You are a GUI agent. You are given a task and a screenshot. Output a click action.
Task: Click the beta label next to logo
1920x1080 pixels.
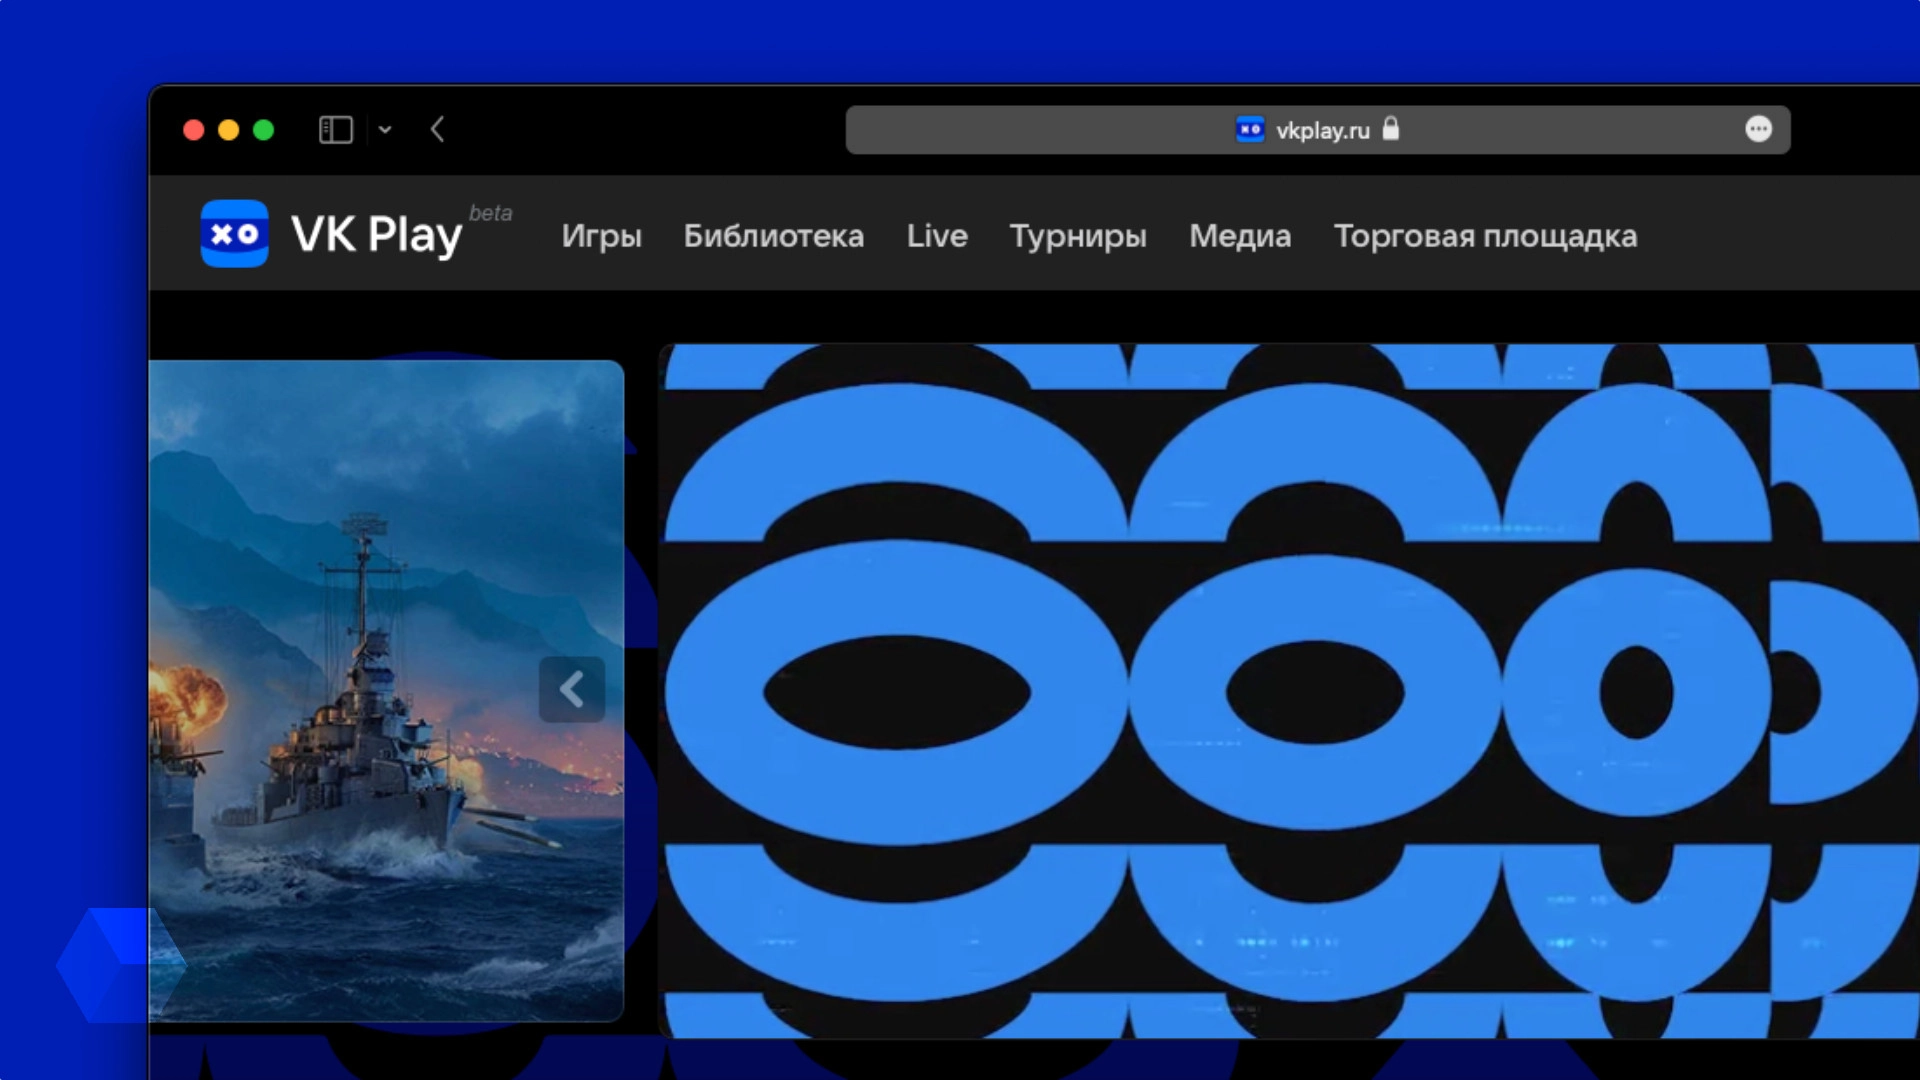point(490,213)
